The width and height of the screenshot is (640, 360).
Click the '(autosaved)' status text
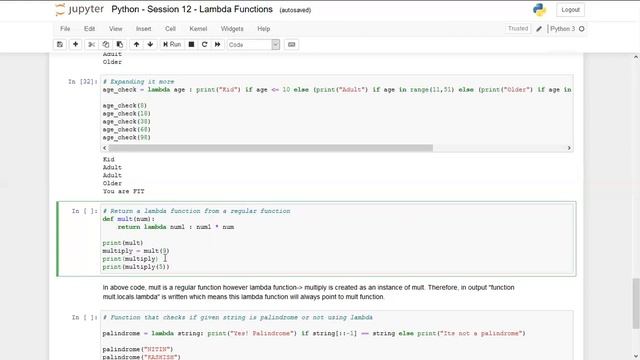(295, 10)
